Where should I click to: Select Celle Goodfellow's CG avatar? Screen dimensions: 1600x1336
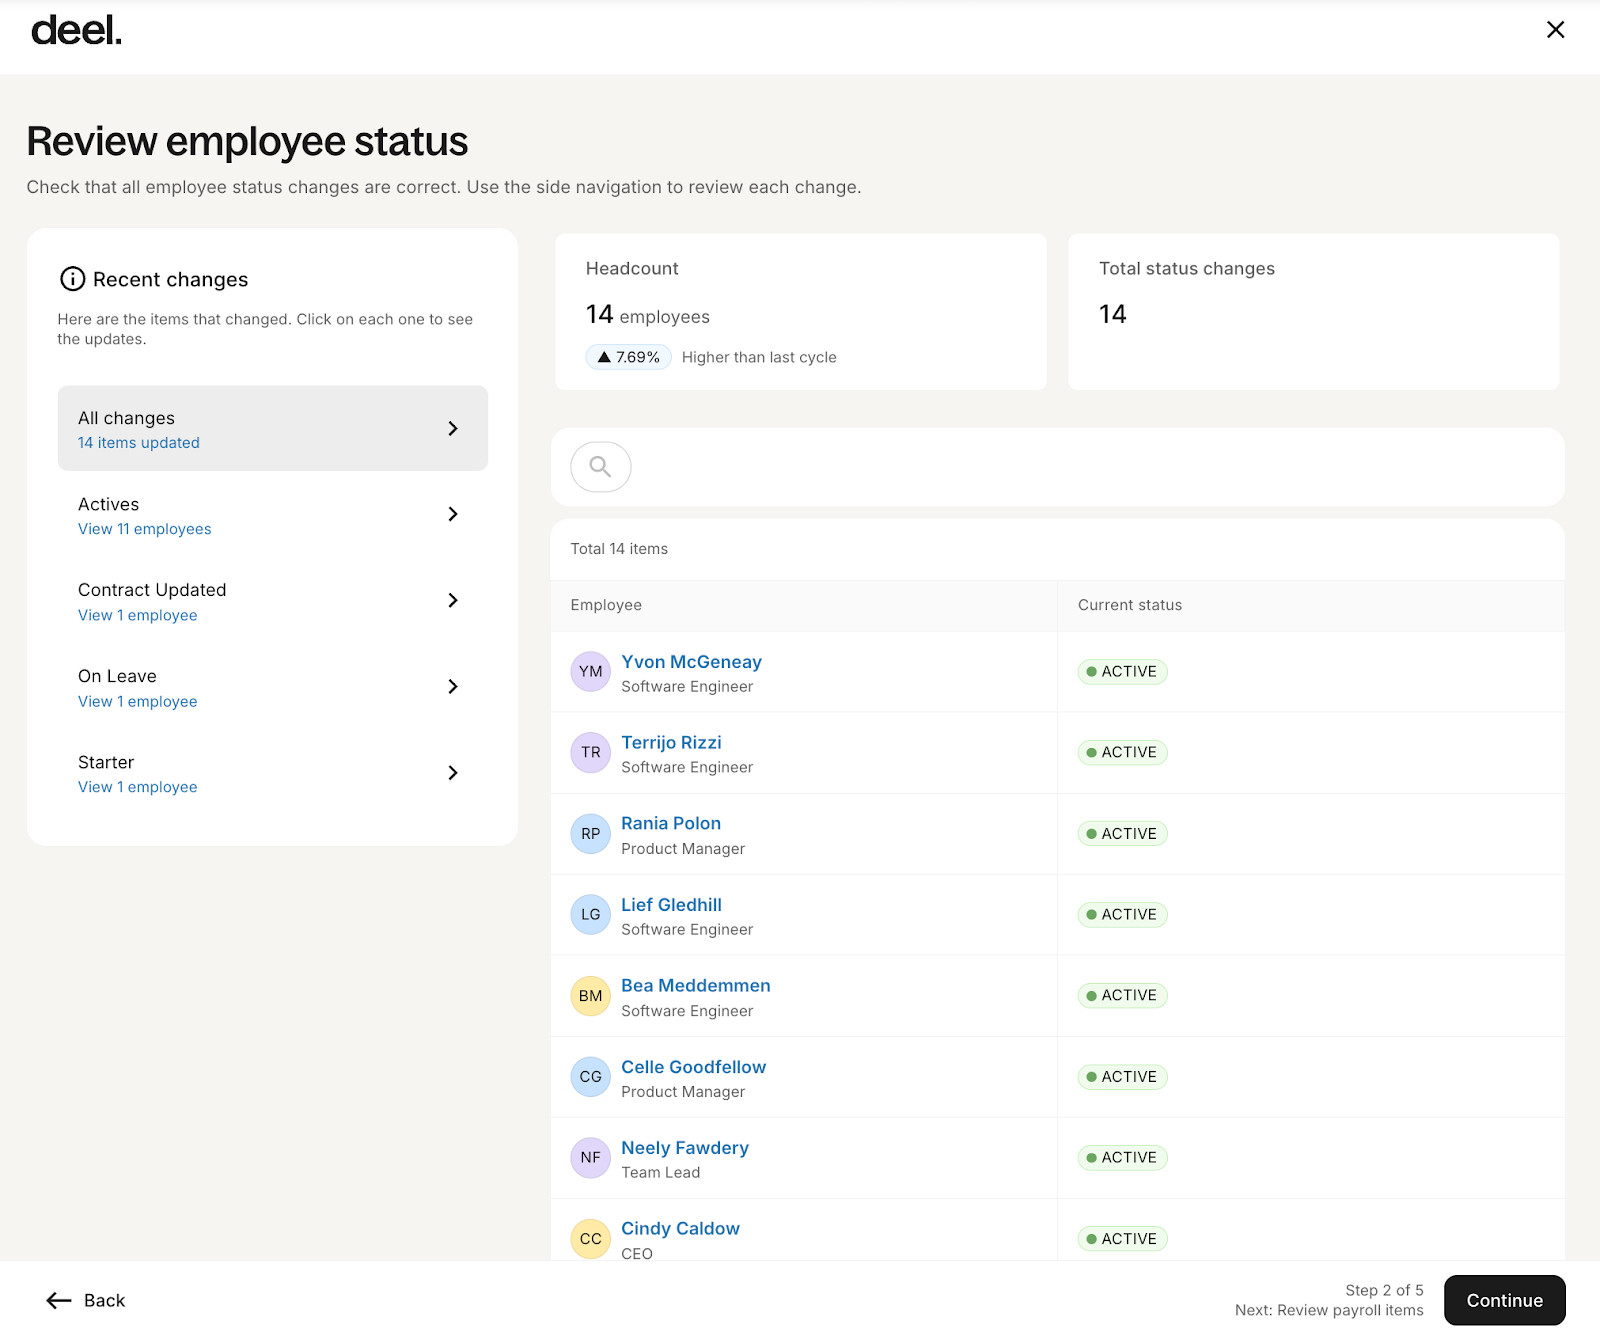(x=590, y=1076)
